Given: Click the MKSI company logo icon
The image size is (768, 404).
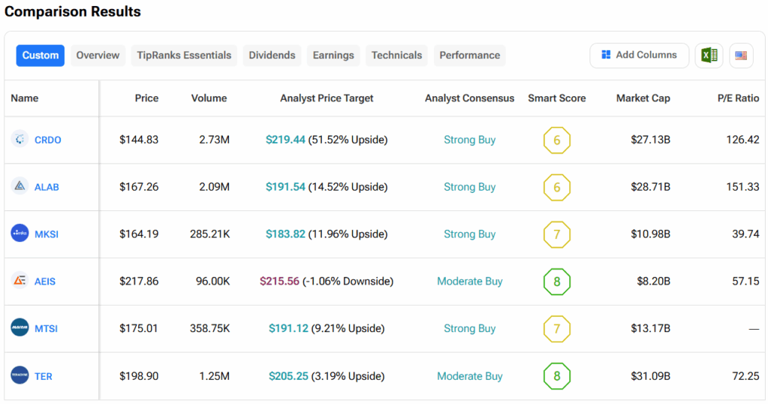Looking at the screenshot, I should tap(20, 234).
